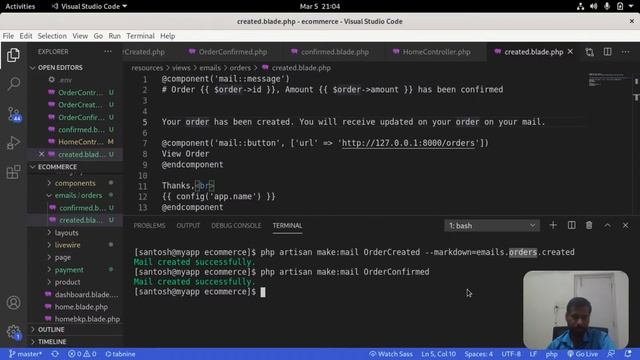This screenshot has width=640, height=360.
Task: Open editor more actions ellipsis
Action: point(625,52)
